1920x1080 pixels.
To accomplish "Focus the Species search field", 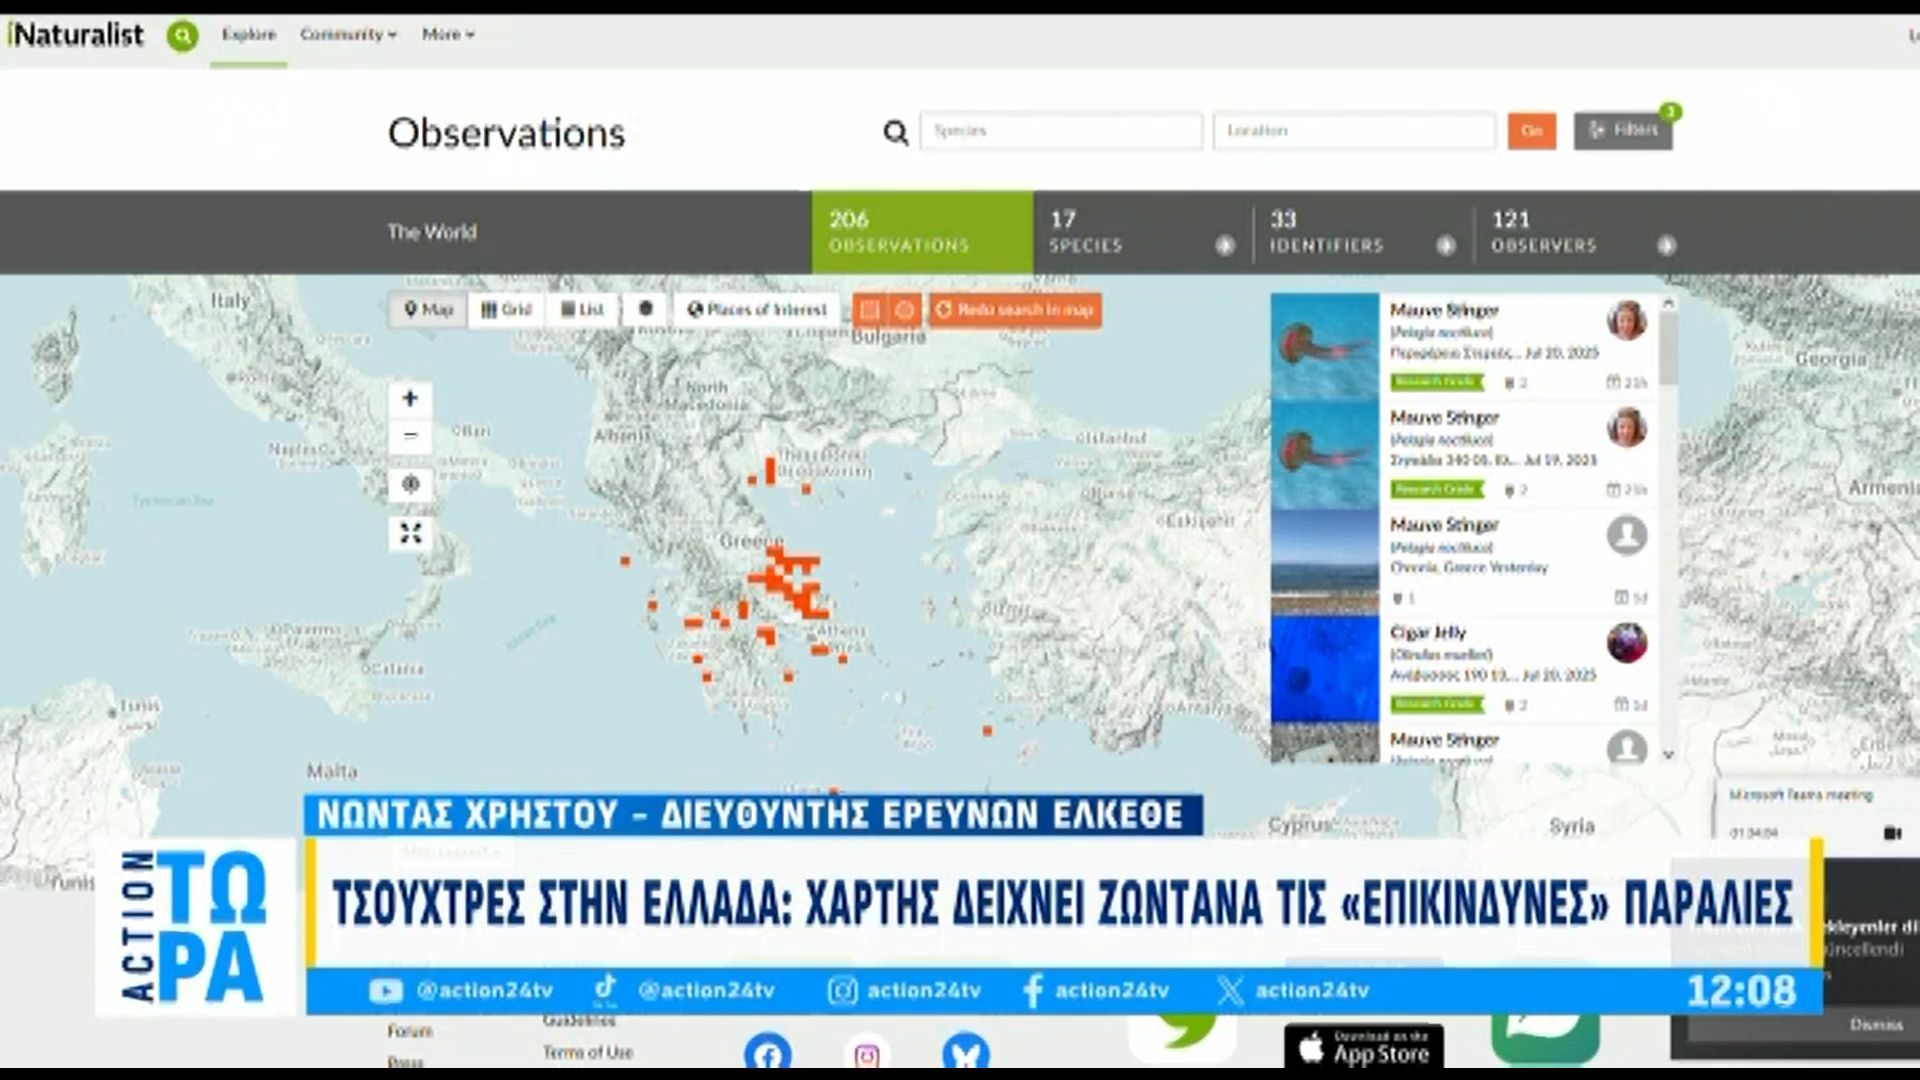I will point(1061,131).
